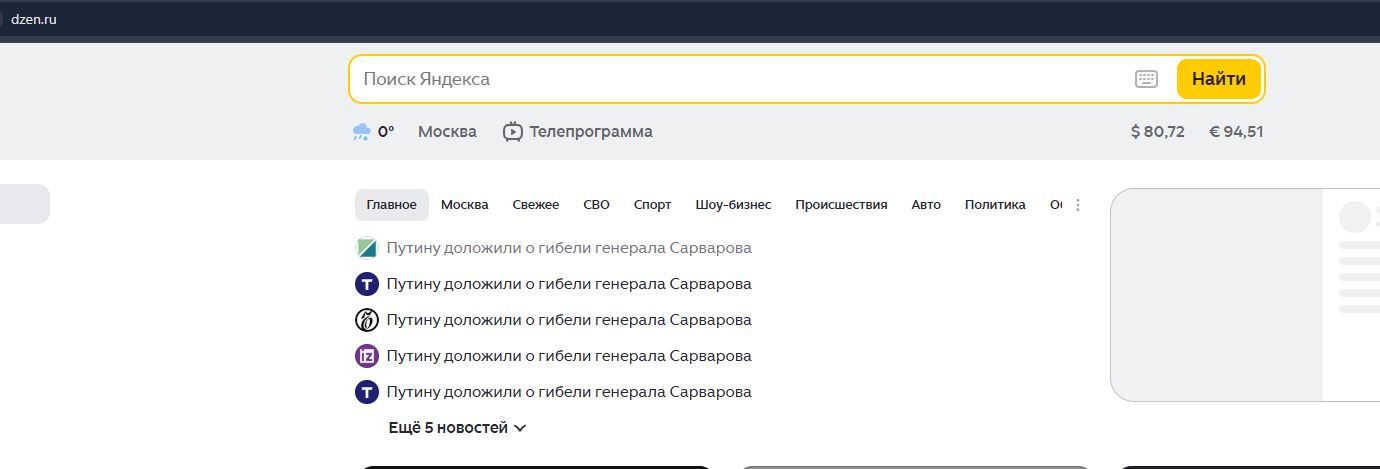The width and height of the screenshot is (1380, 469).
Task: Click the ornate black-circle source icon
Action: coord(367,320)
